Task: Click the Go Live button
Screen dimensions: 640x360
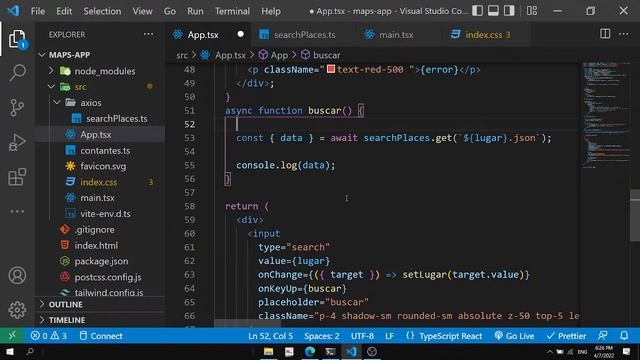Action: (514, 336)
